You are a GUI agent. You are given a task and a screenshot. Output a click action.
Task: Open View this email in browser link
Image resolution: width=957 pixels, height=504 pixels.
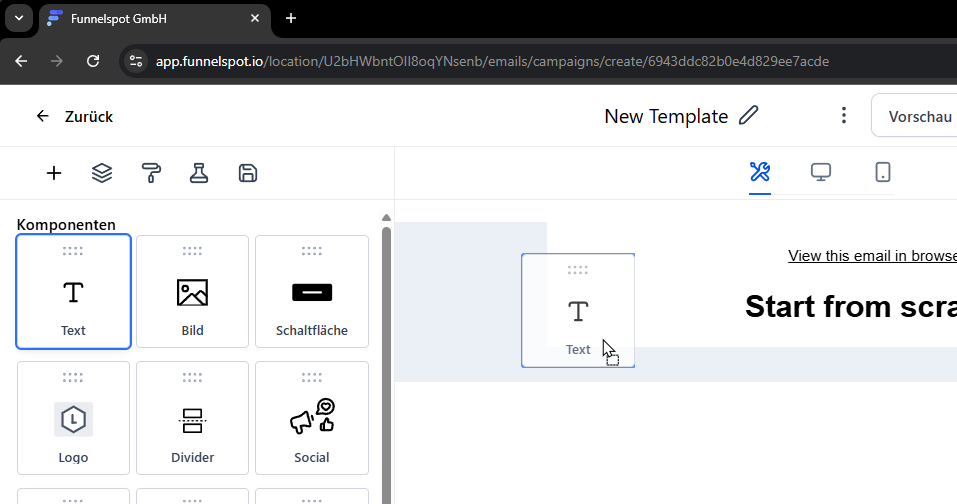[872, 256]
